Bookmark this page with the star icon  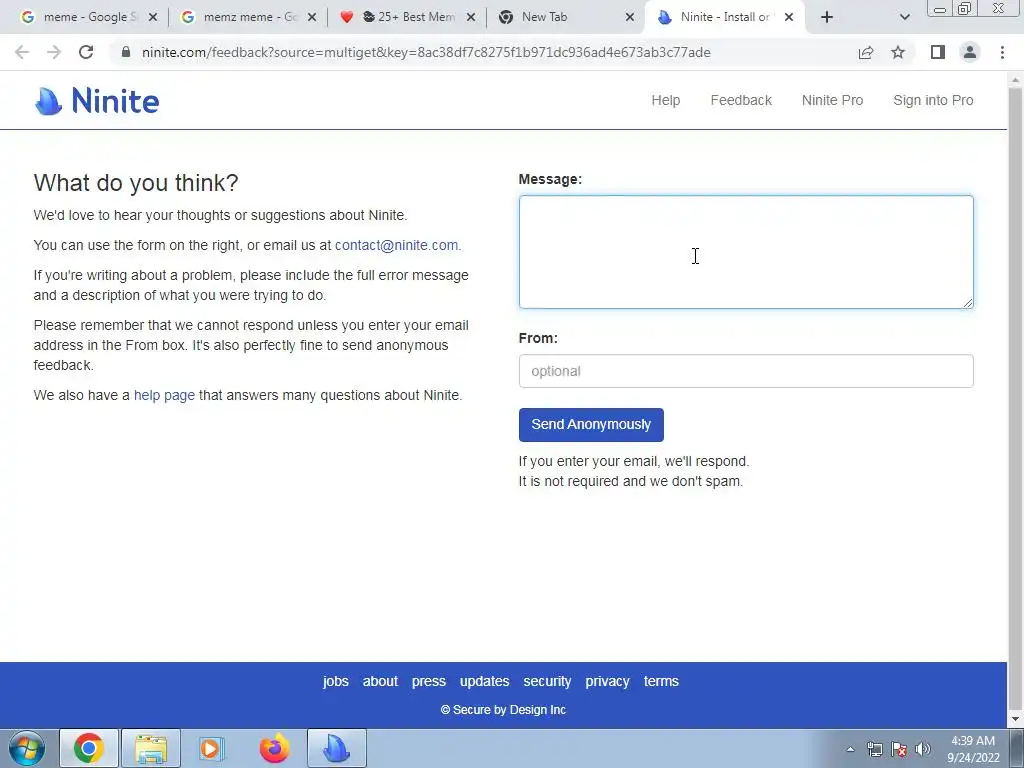898,52
